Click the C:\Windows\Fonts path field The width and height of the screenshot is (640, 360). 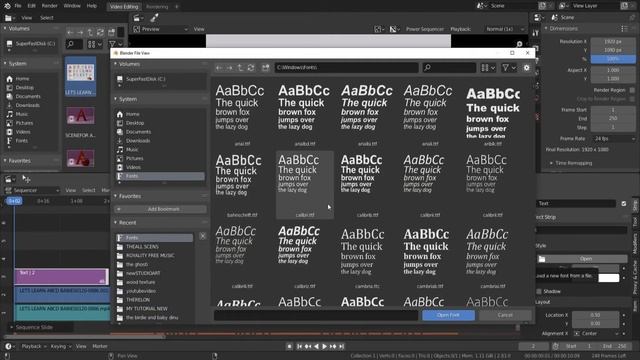point(347,68)
